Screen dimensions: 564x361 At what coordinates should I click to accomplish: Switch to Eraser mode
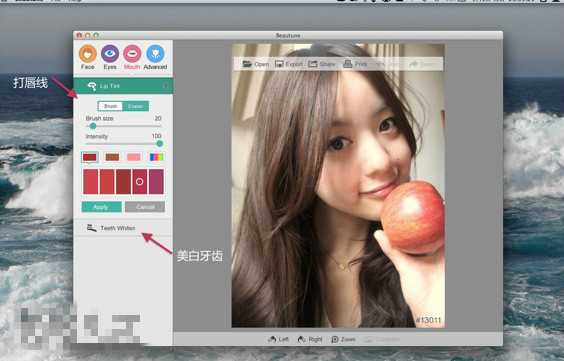(136, 106)
